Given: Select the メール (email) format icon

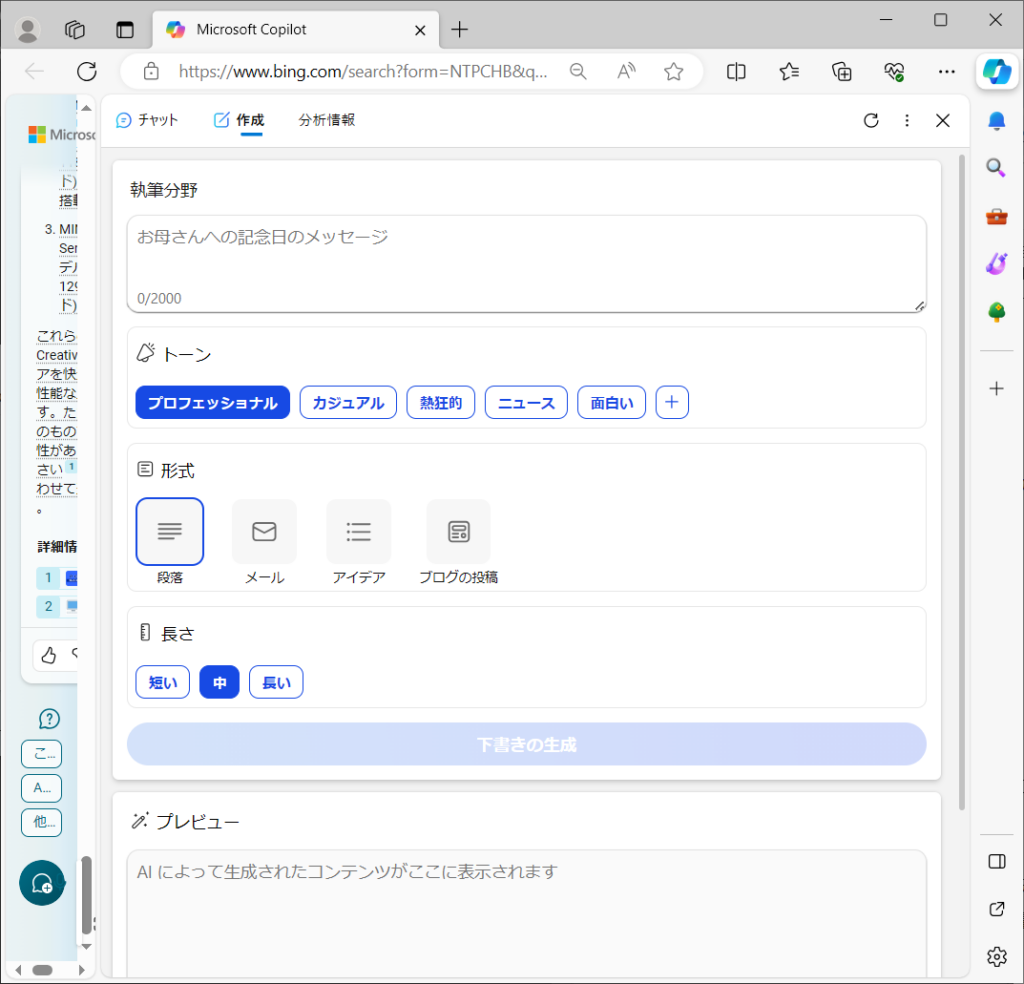Looking at the screenshot, I should tap(264, 531).
